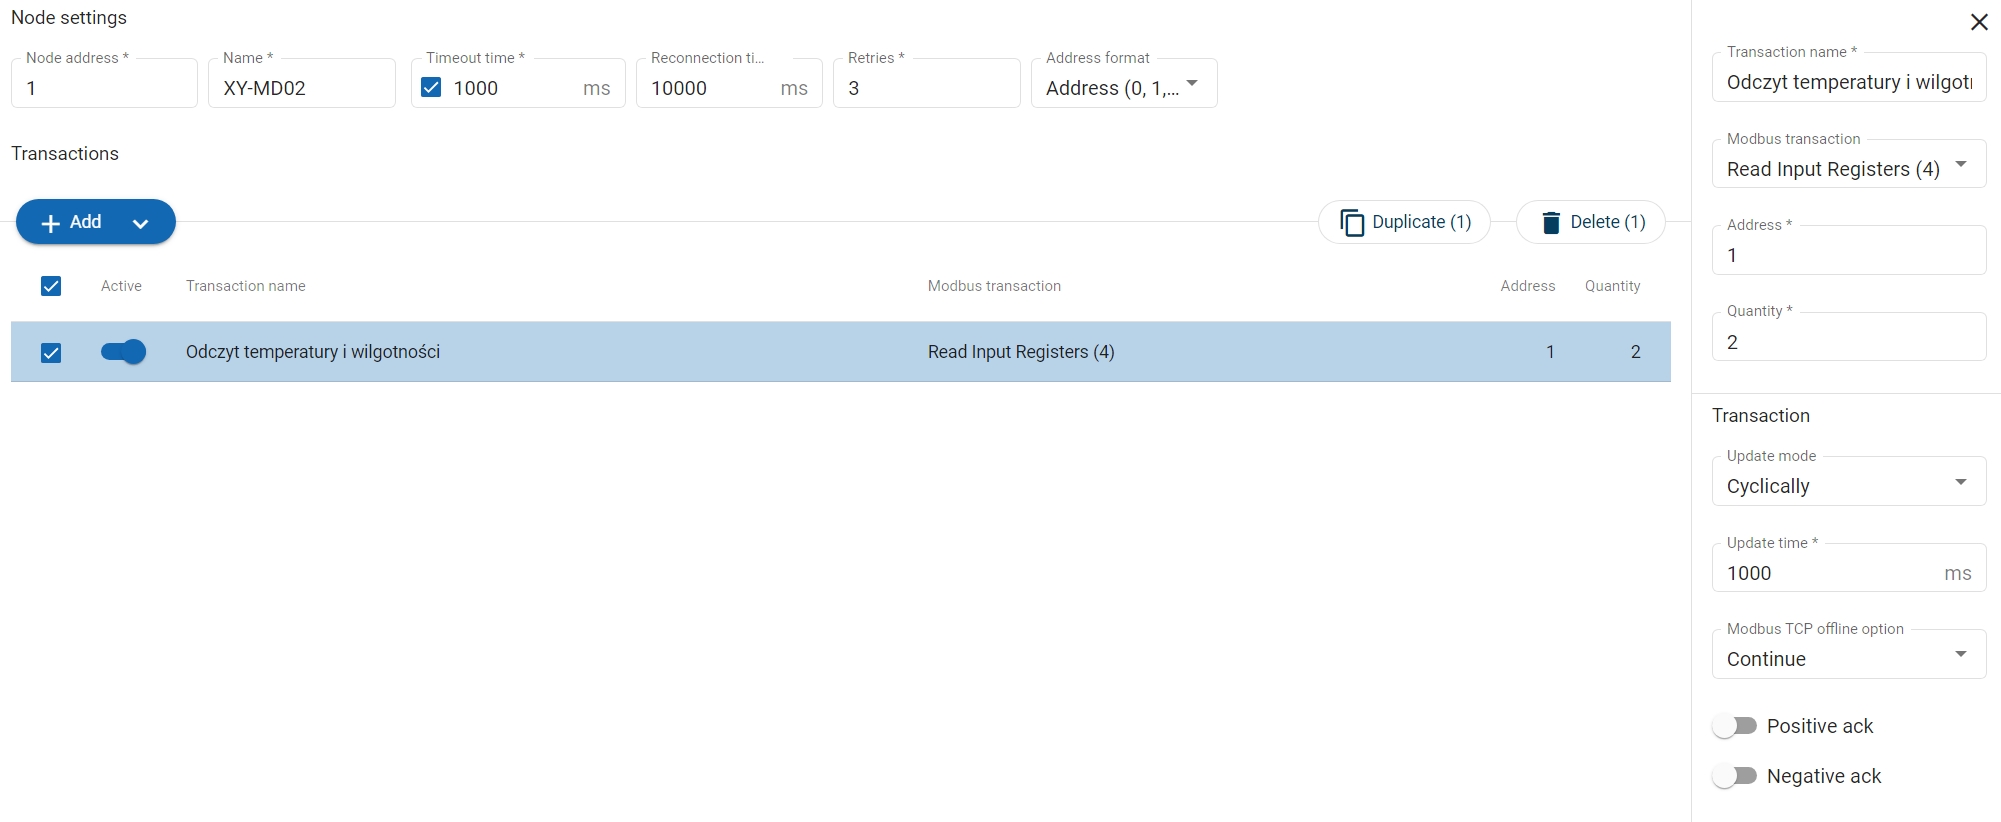The image size is (2001, 822).
Task: Click the Node address input field
Action: (104, 87)
